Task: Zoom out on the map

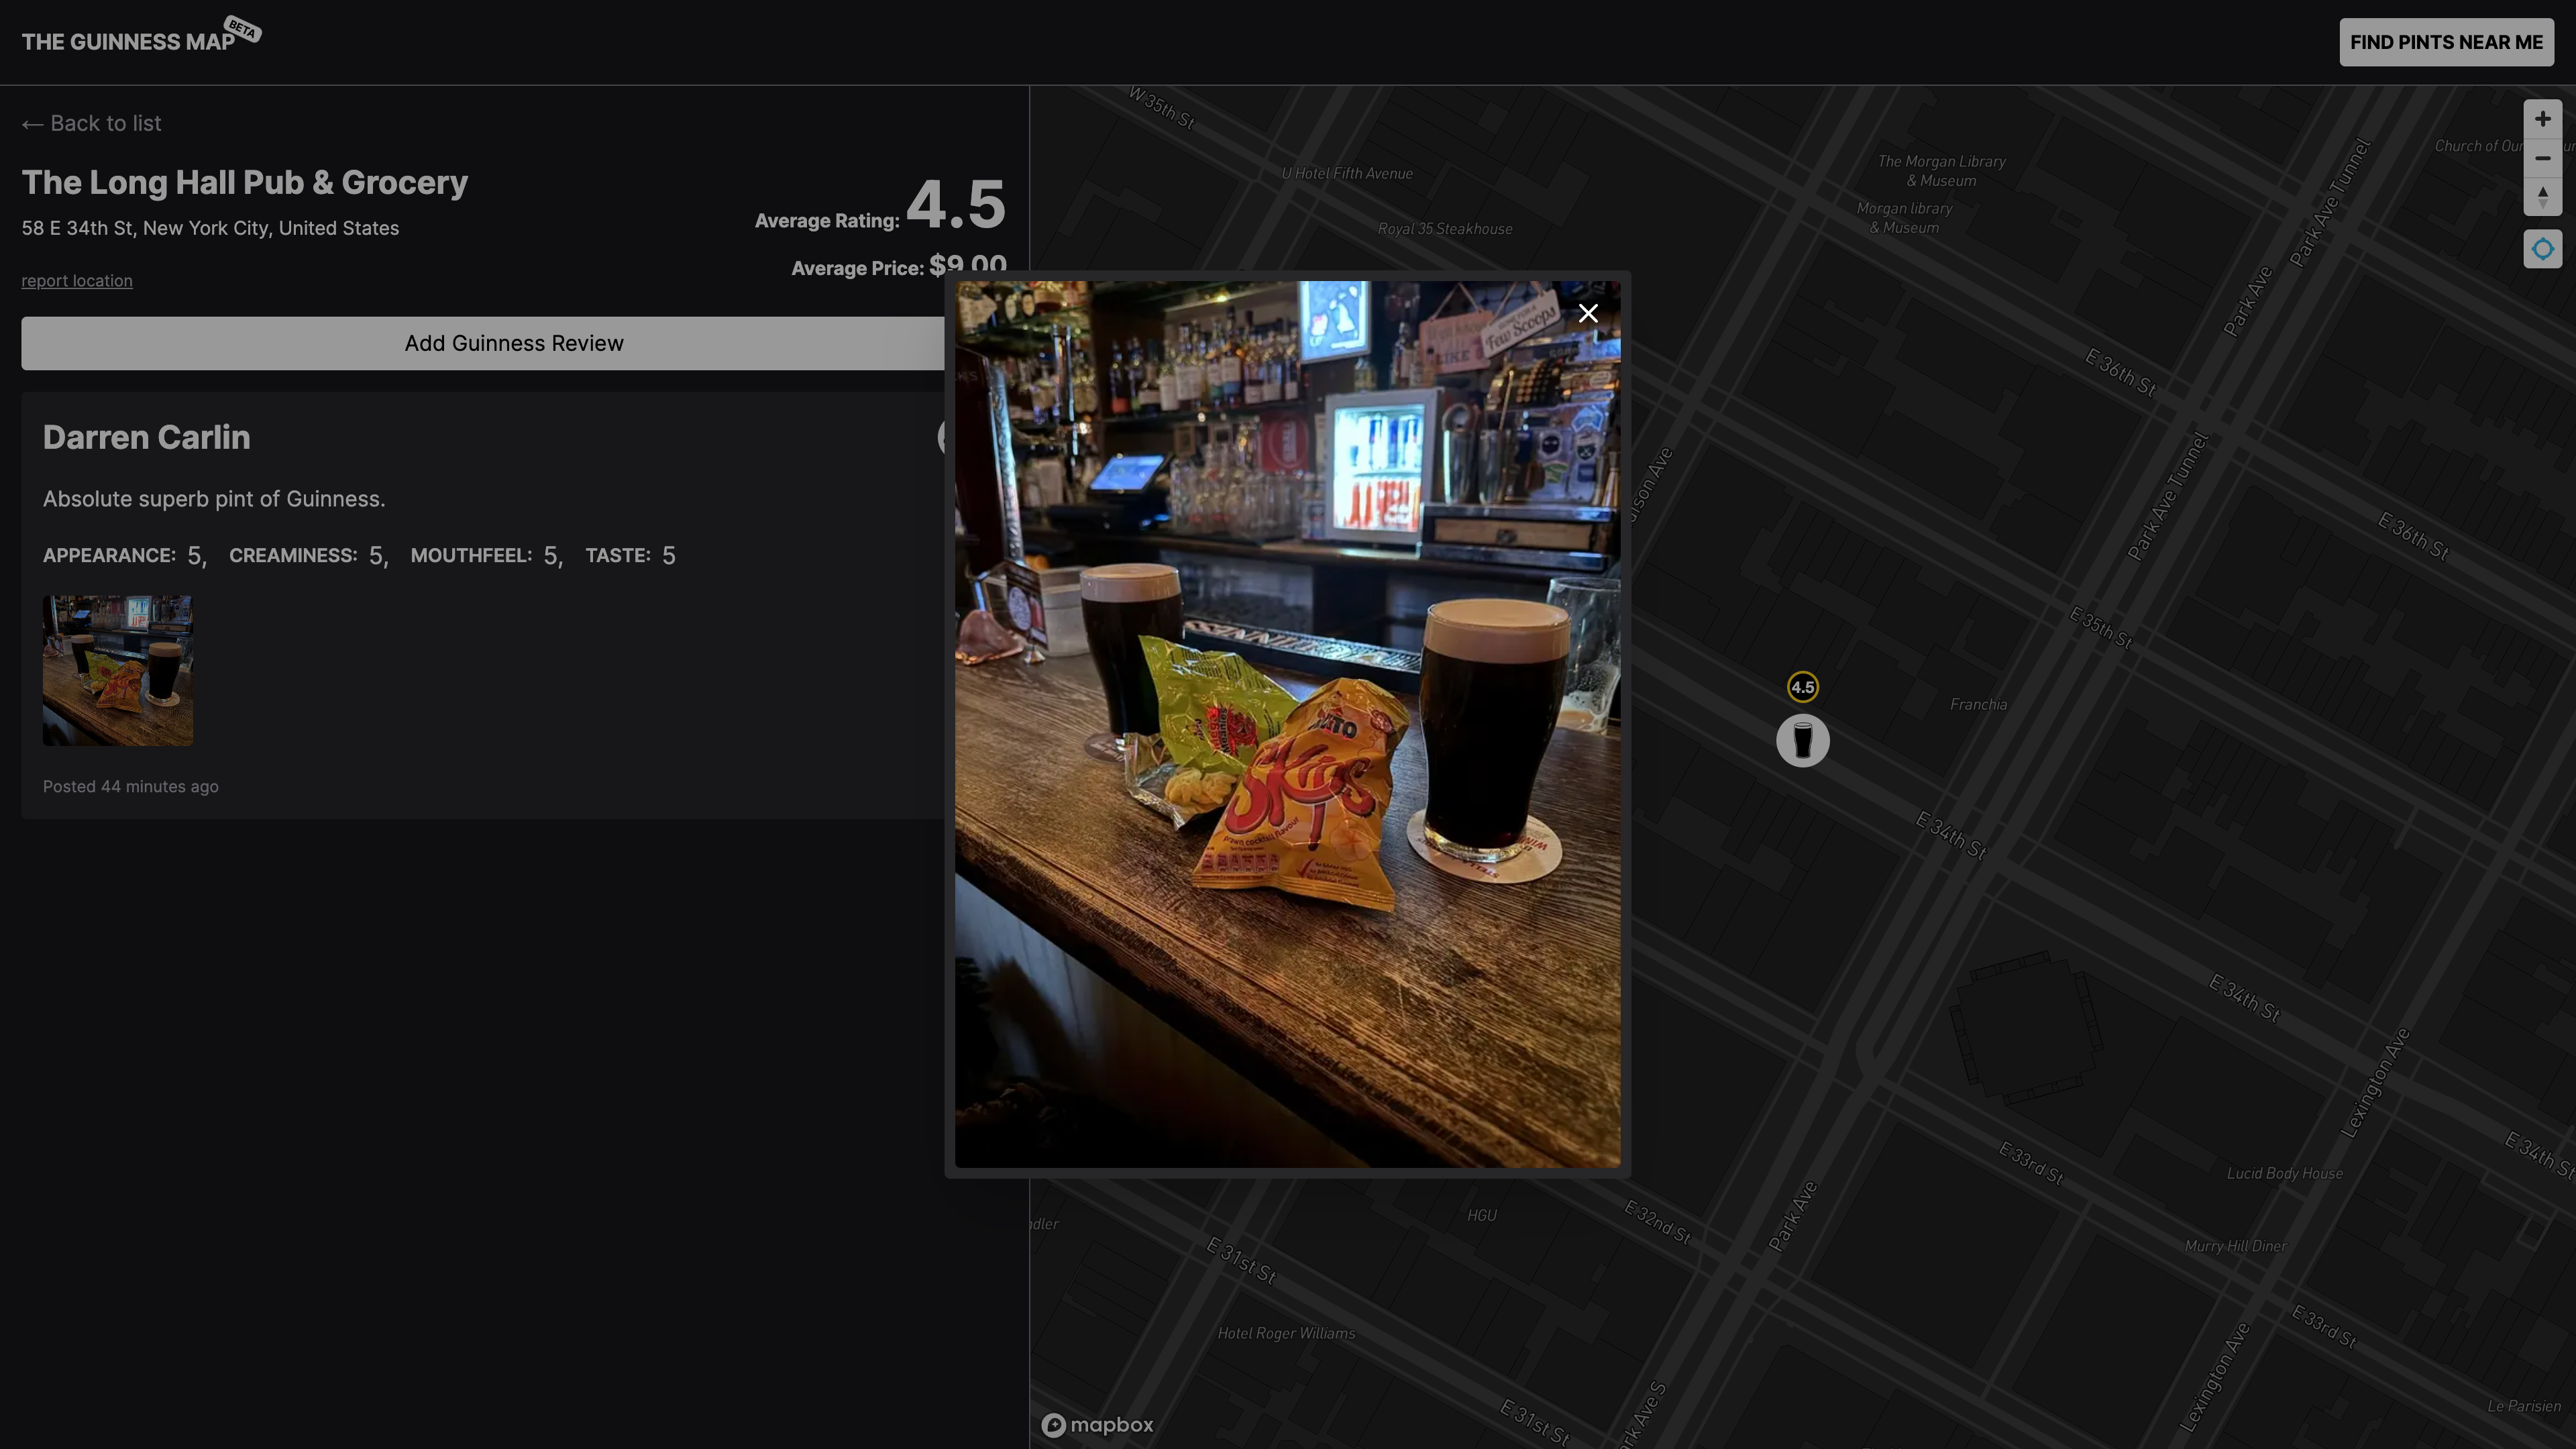Action: 2542,158
